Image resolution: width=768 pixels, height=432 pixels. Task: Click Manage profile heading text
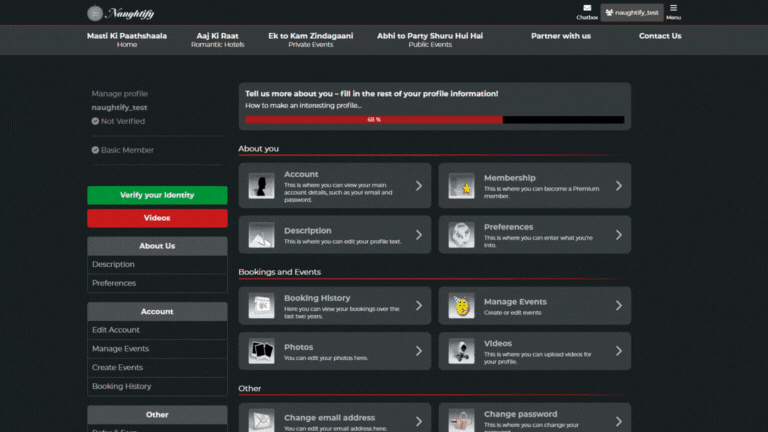120,94
